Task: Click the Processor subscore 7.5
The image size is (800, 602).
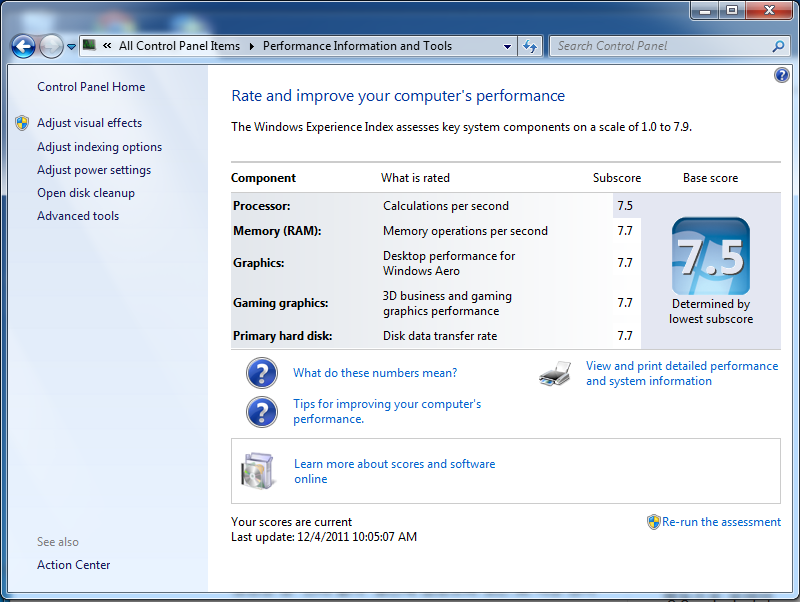Action: click(x=625, y=206)
